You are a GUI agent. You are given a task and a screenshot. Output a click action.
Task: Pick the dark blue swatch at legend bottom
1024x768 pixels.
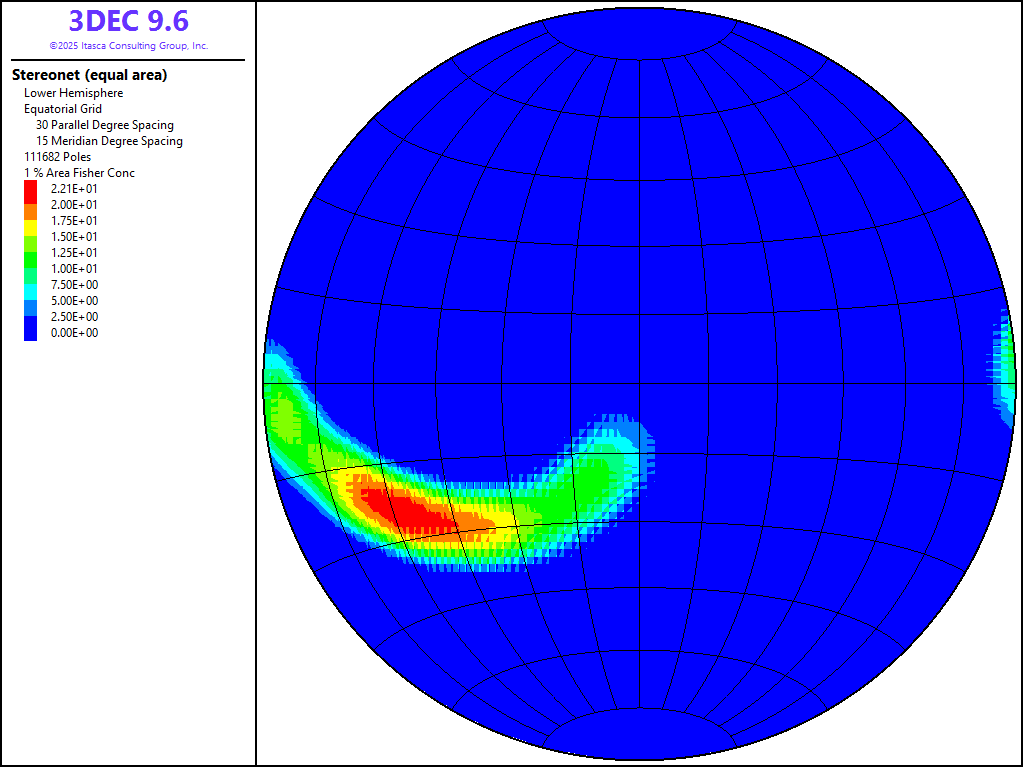[31, 333]
